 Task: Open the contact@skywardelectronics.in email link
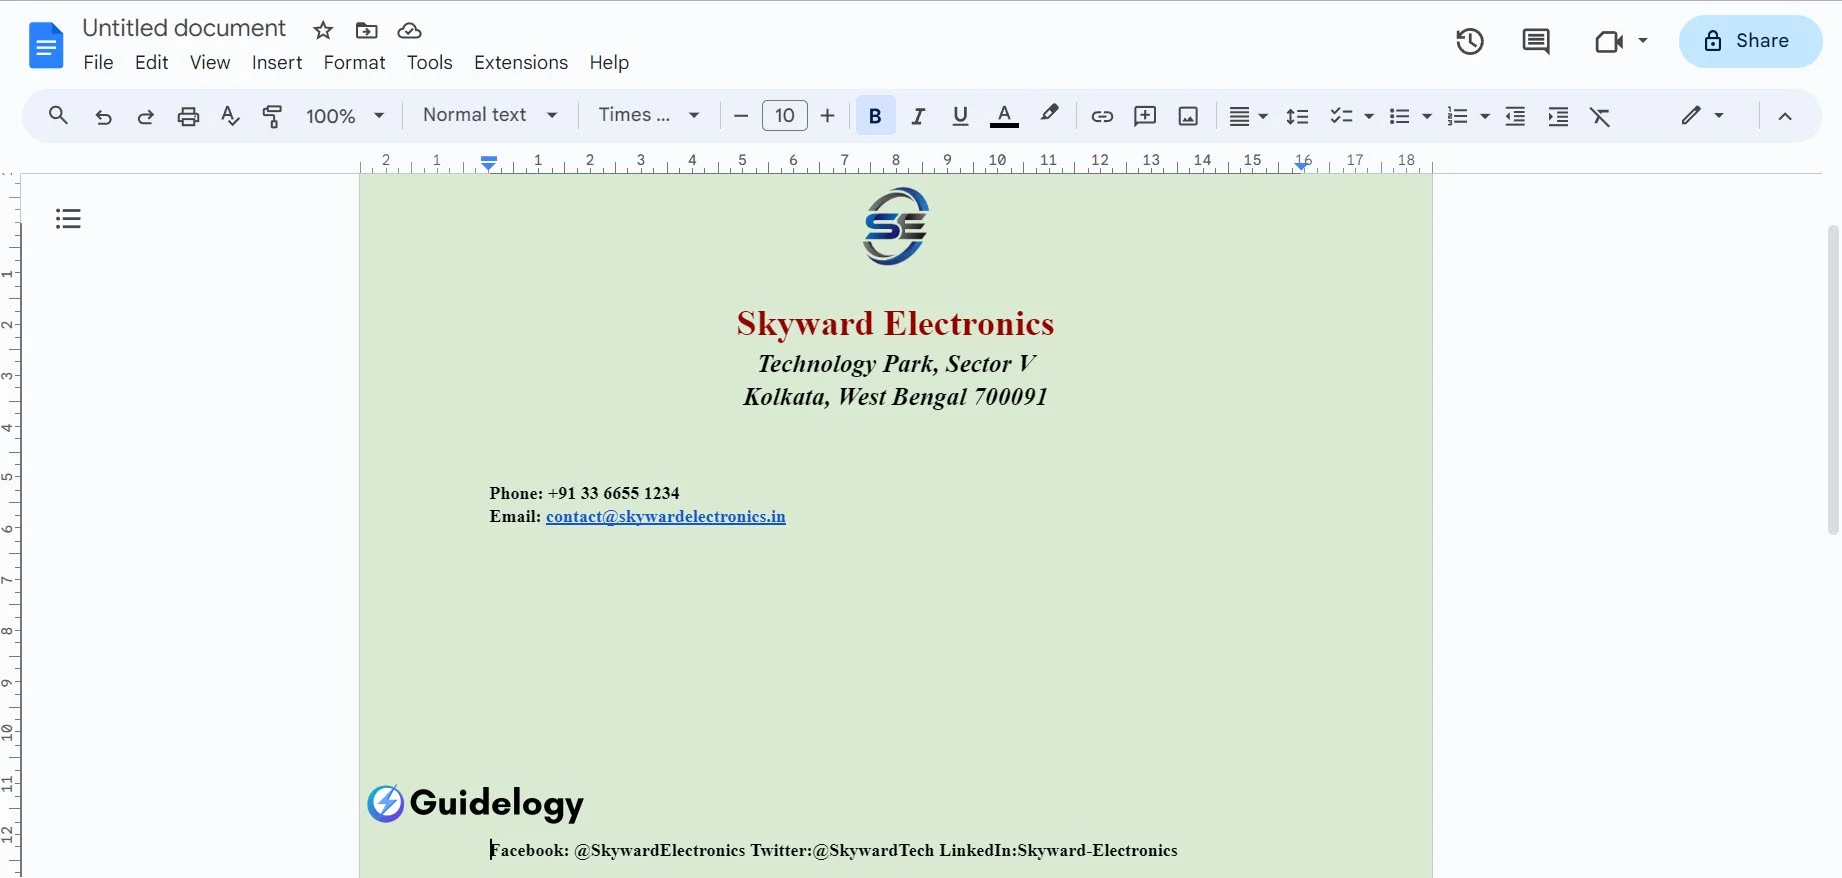[x=666, y=517]
